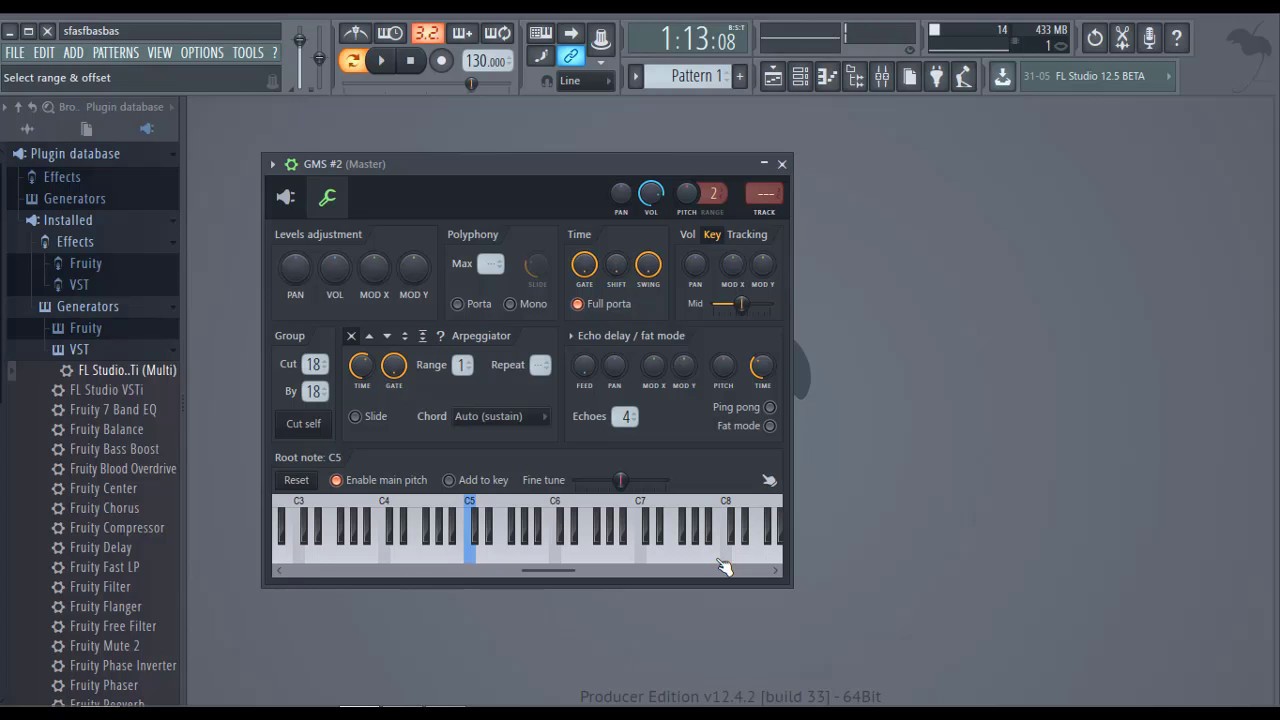Image resolution: width=1280 pixels, height=720 pixels.
Task: Switch to the Tracking tab
Action: [747, 234]
